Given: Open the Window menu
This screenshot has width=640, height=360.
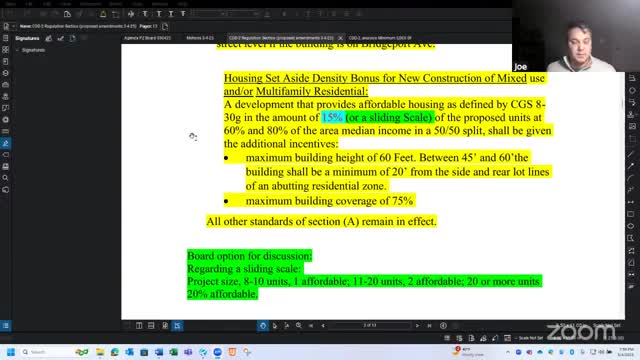Looking at the screenshot, I should click(160, 4).
